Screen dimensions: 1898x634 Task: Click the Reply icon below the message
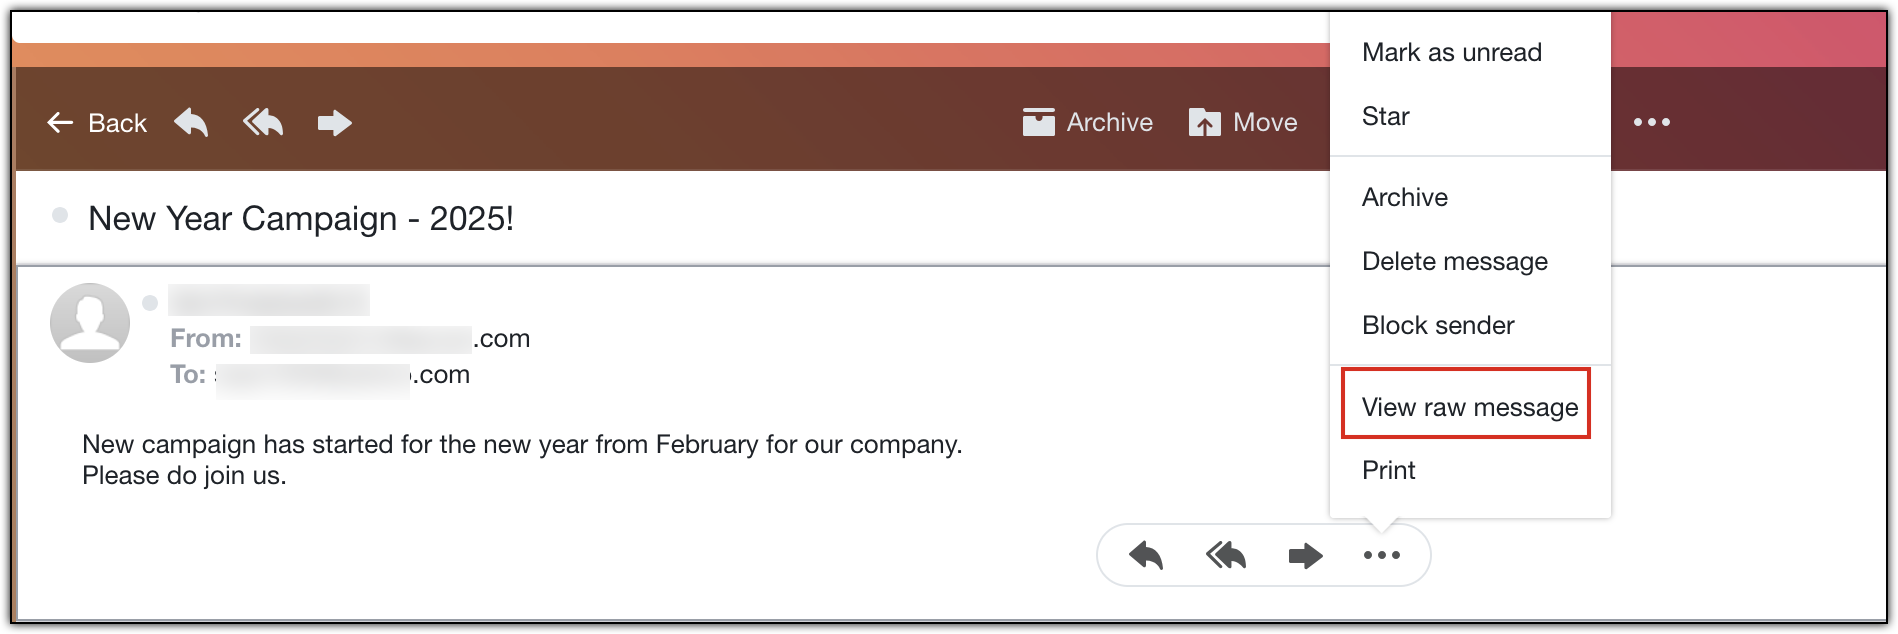coord(1146,555)
